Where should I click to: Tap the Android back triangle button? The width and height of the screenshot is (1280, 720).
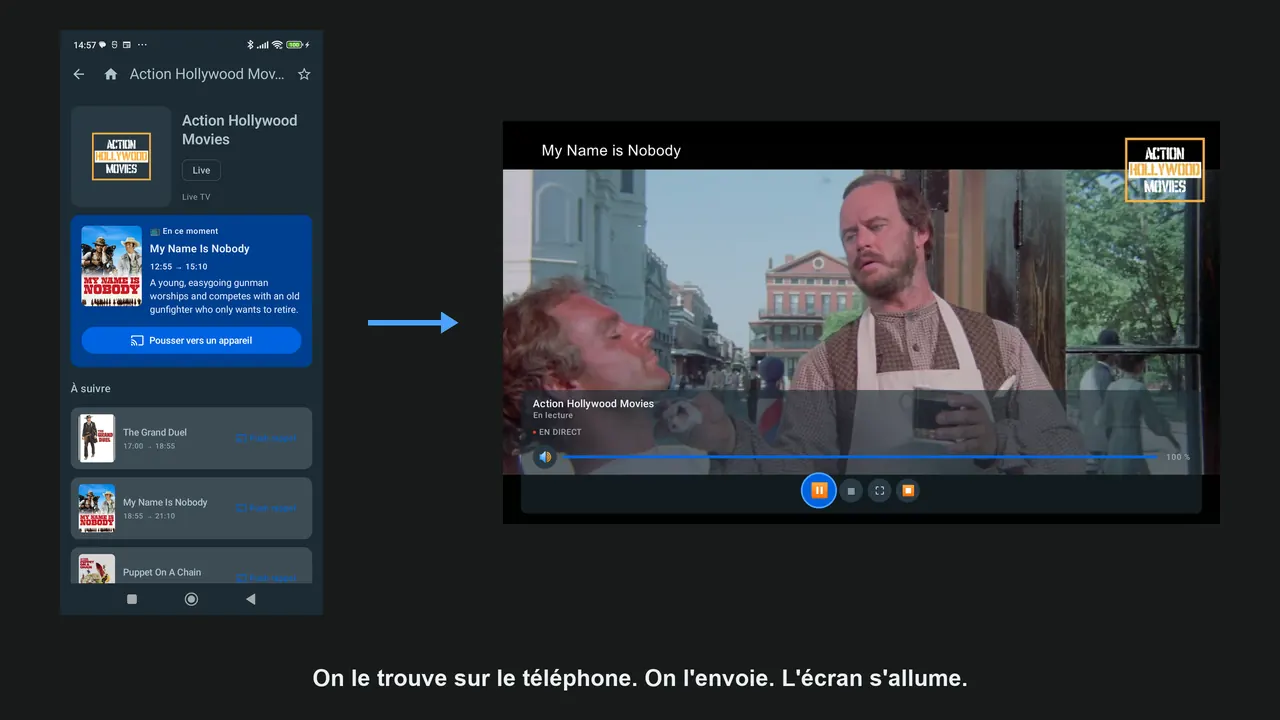click(250, 599)
